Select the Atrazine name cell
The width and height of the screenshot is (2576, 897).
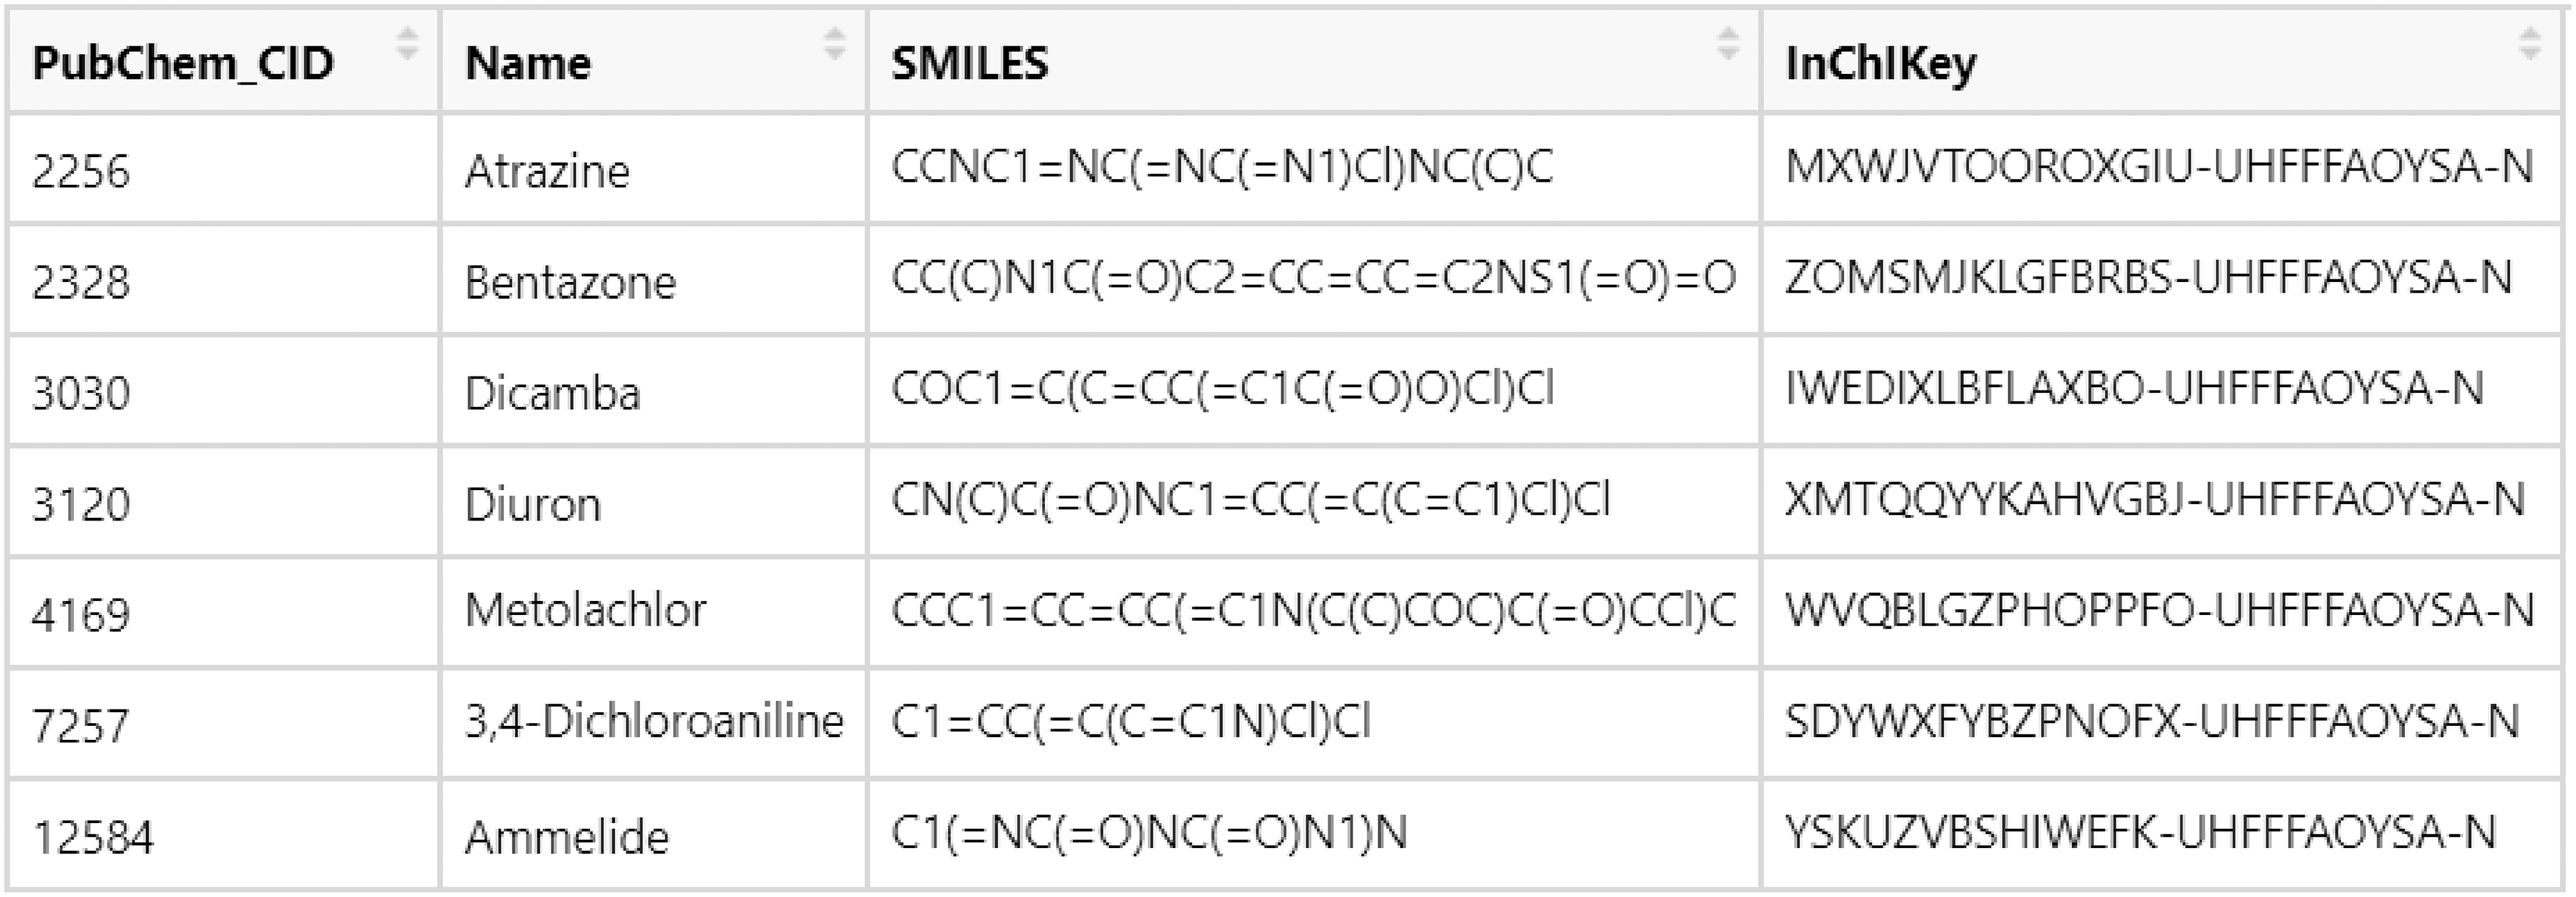(x=547, y=171)
